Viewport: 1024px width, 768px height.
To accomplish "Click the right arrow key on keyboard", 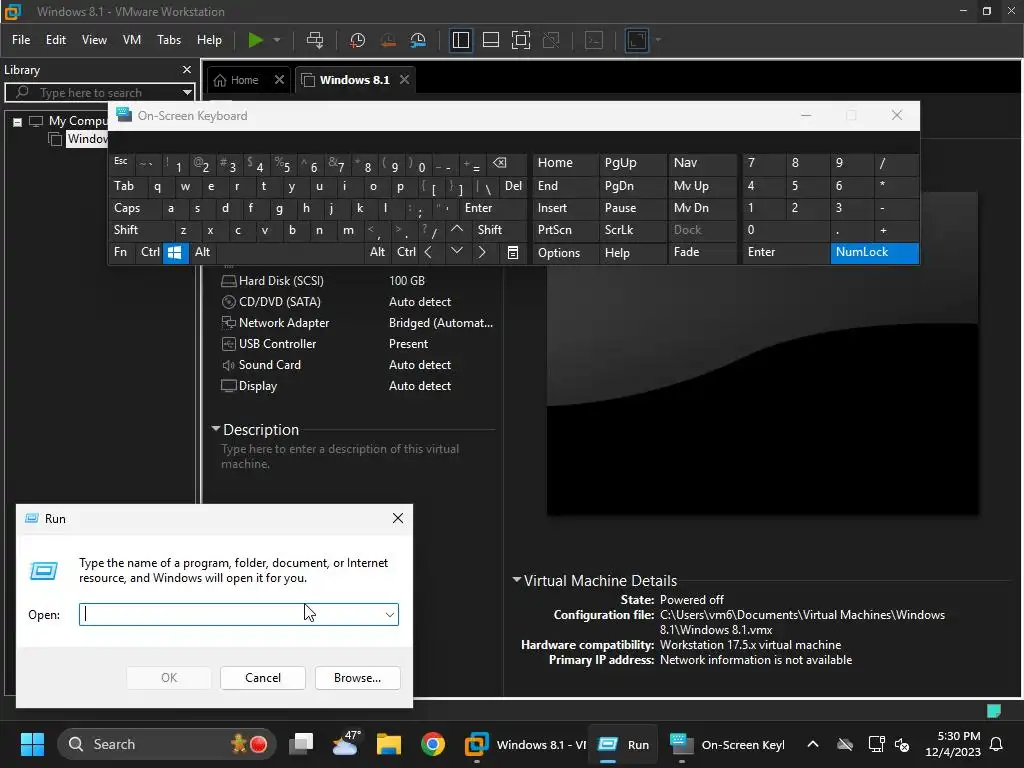I will 482,252.
